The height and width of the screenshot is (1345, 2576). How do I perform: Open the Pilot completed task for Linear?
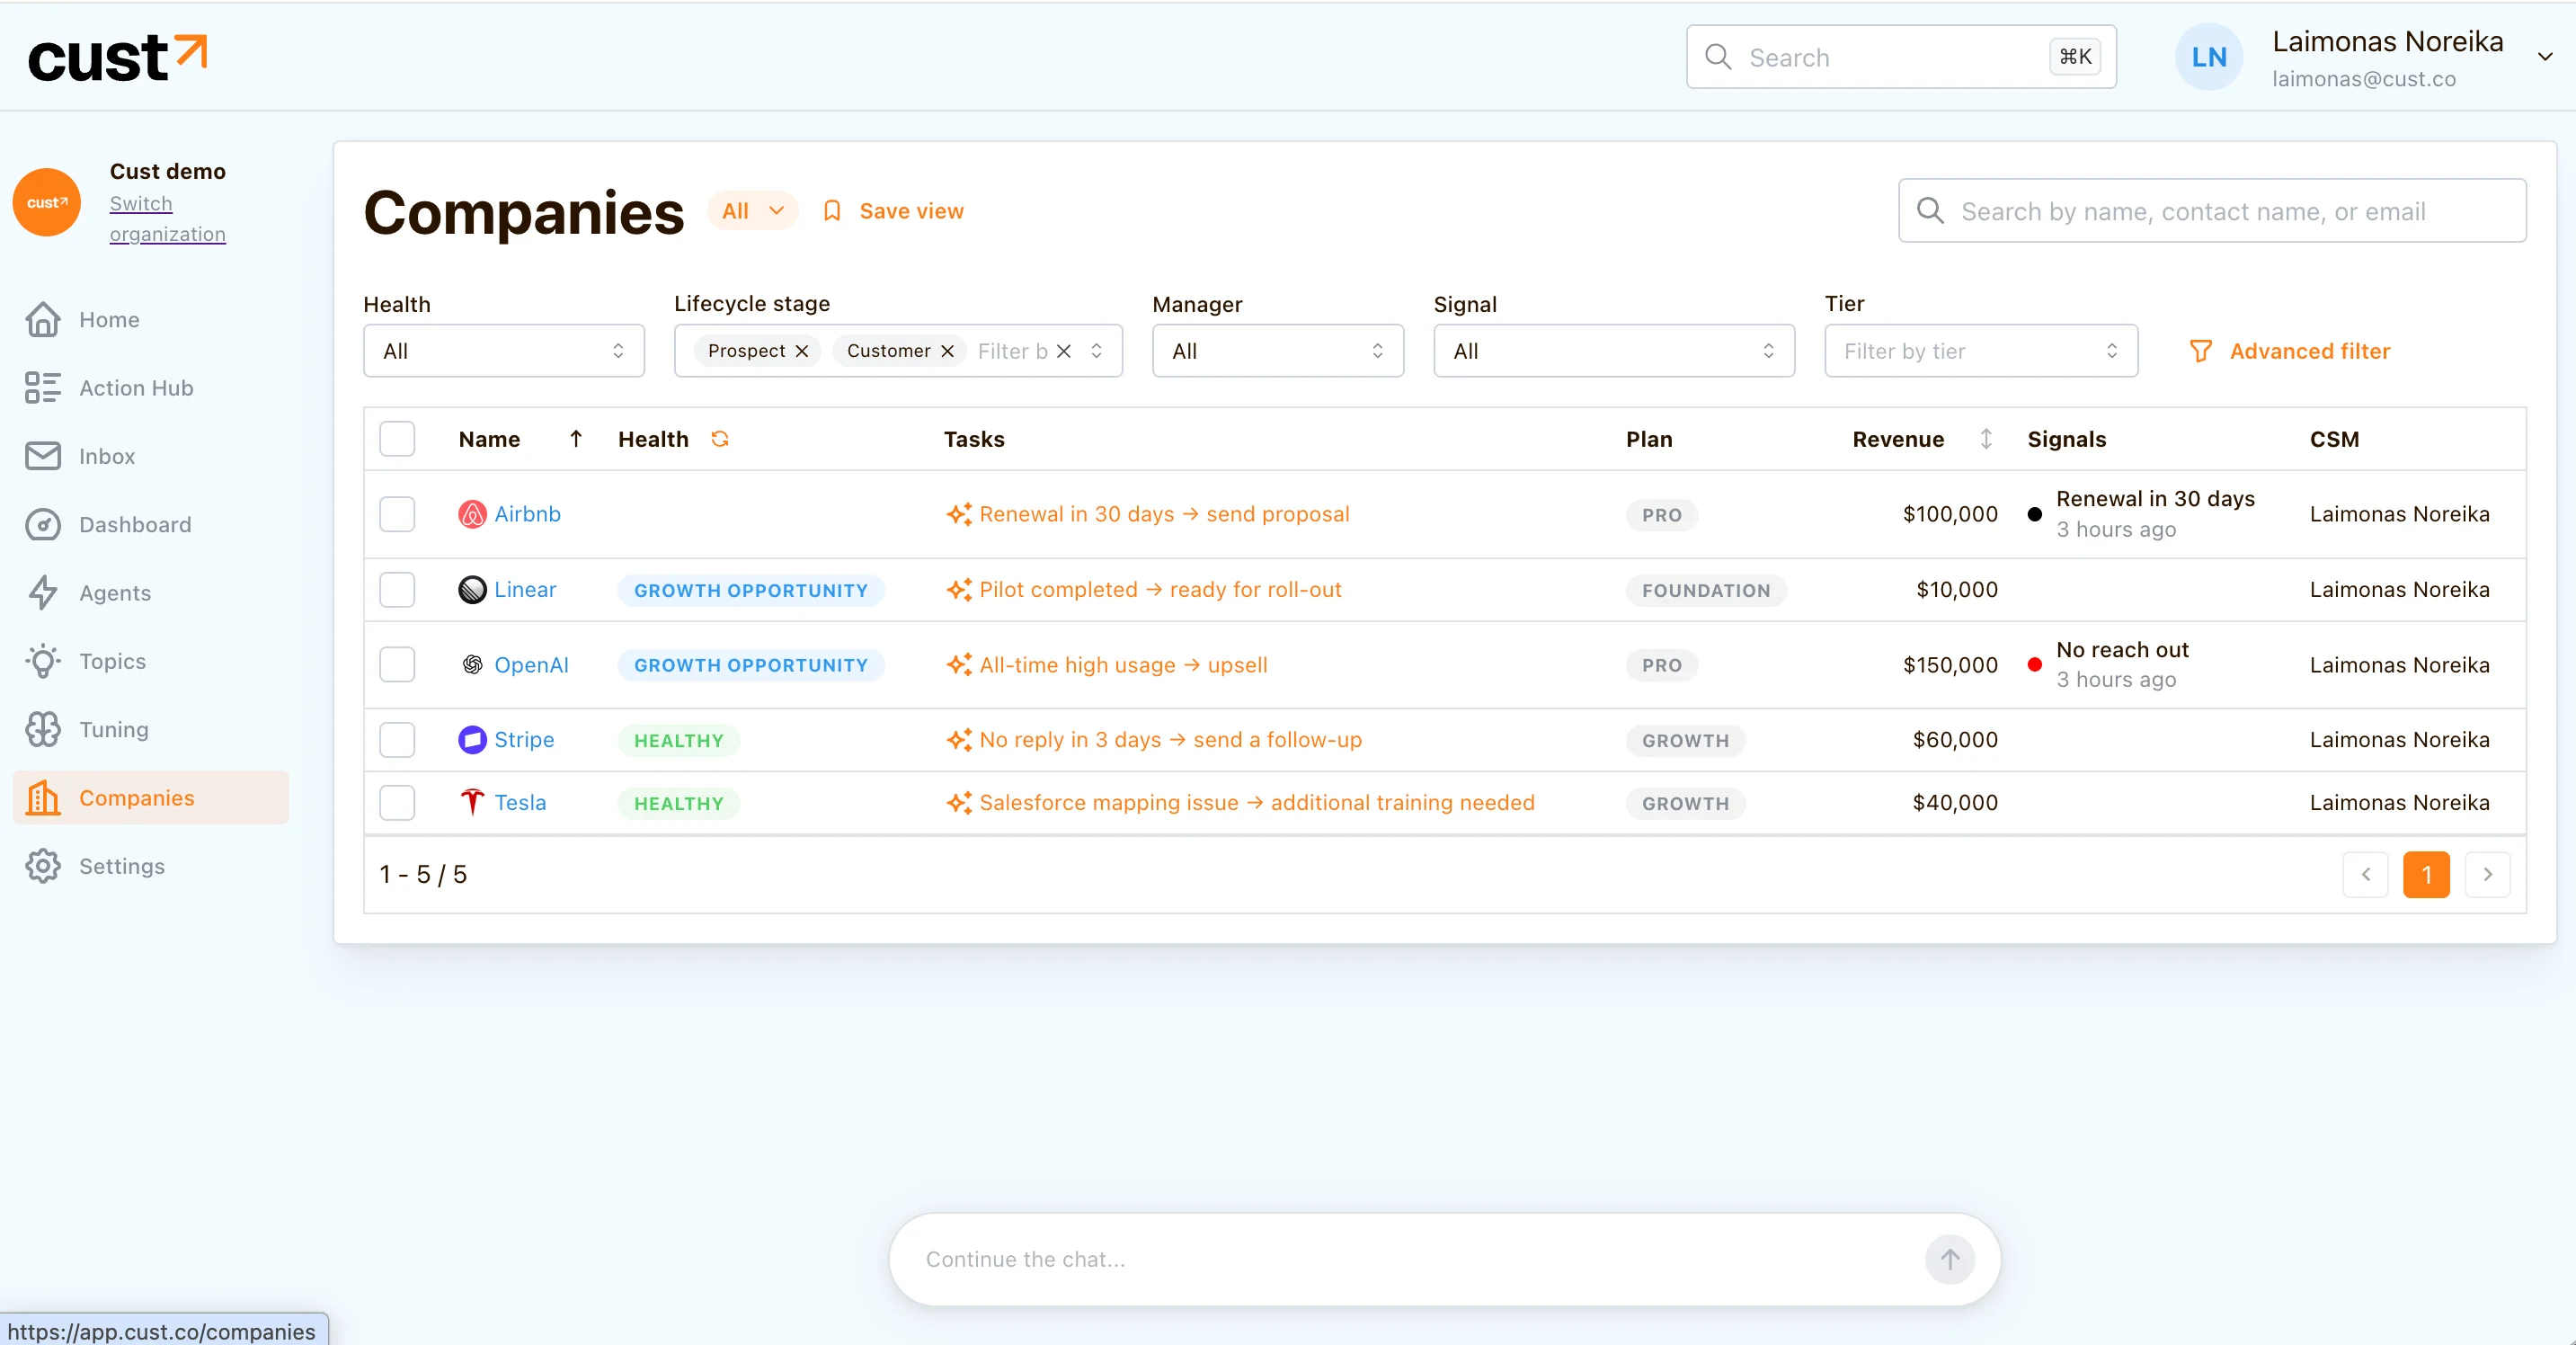tap(1144, 590)
